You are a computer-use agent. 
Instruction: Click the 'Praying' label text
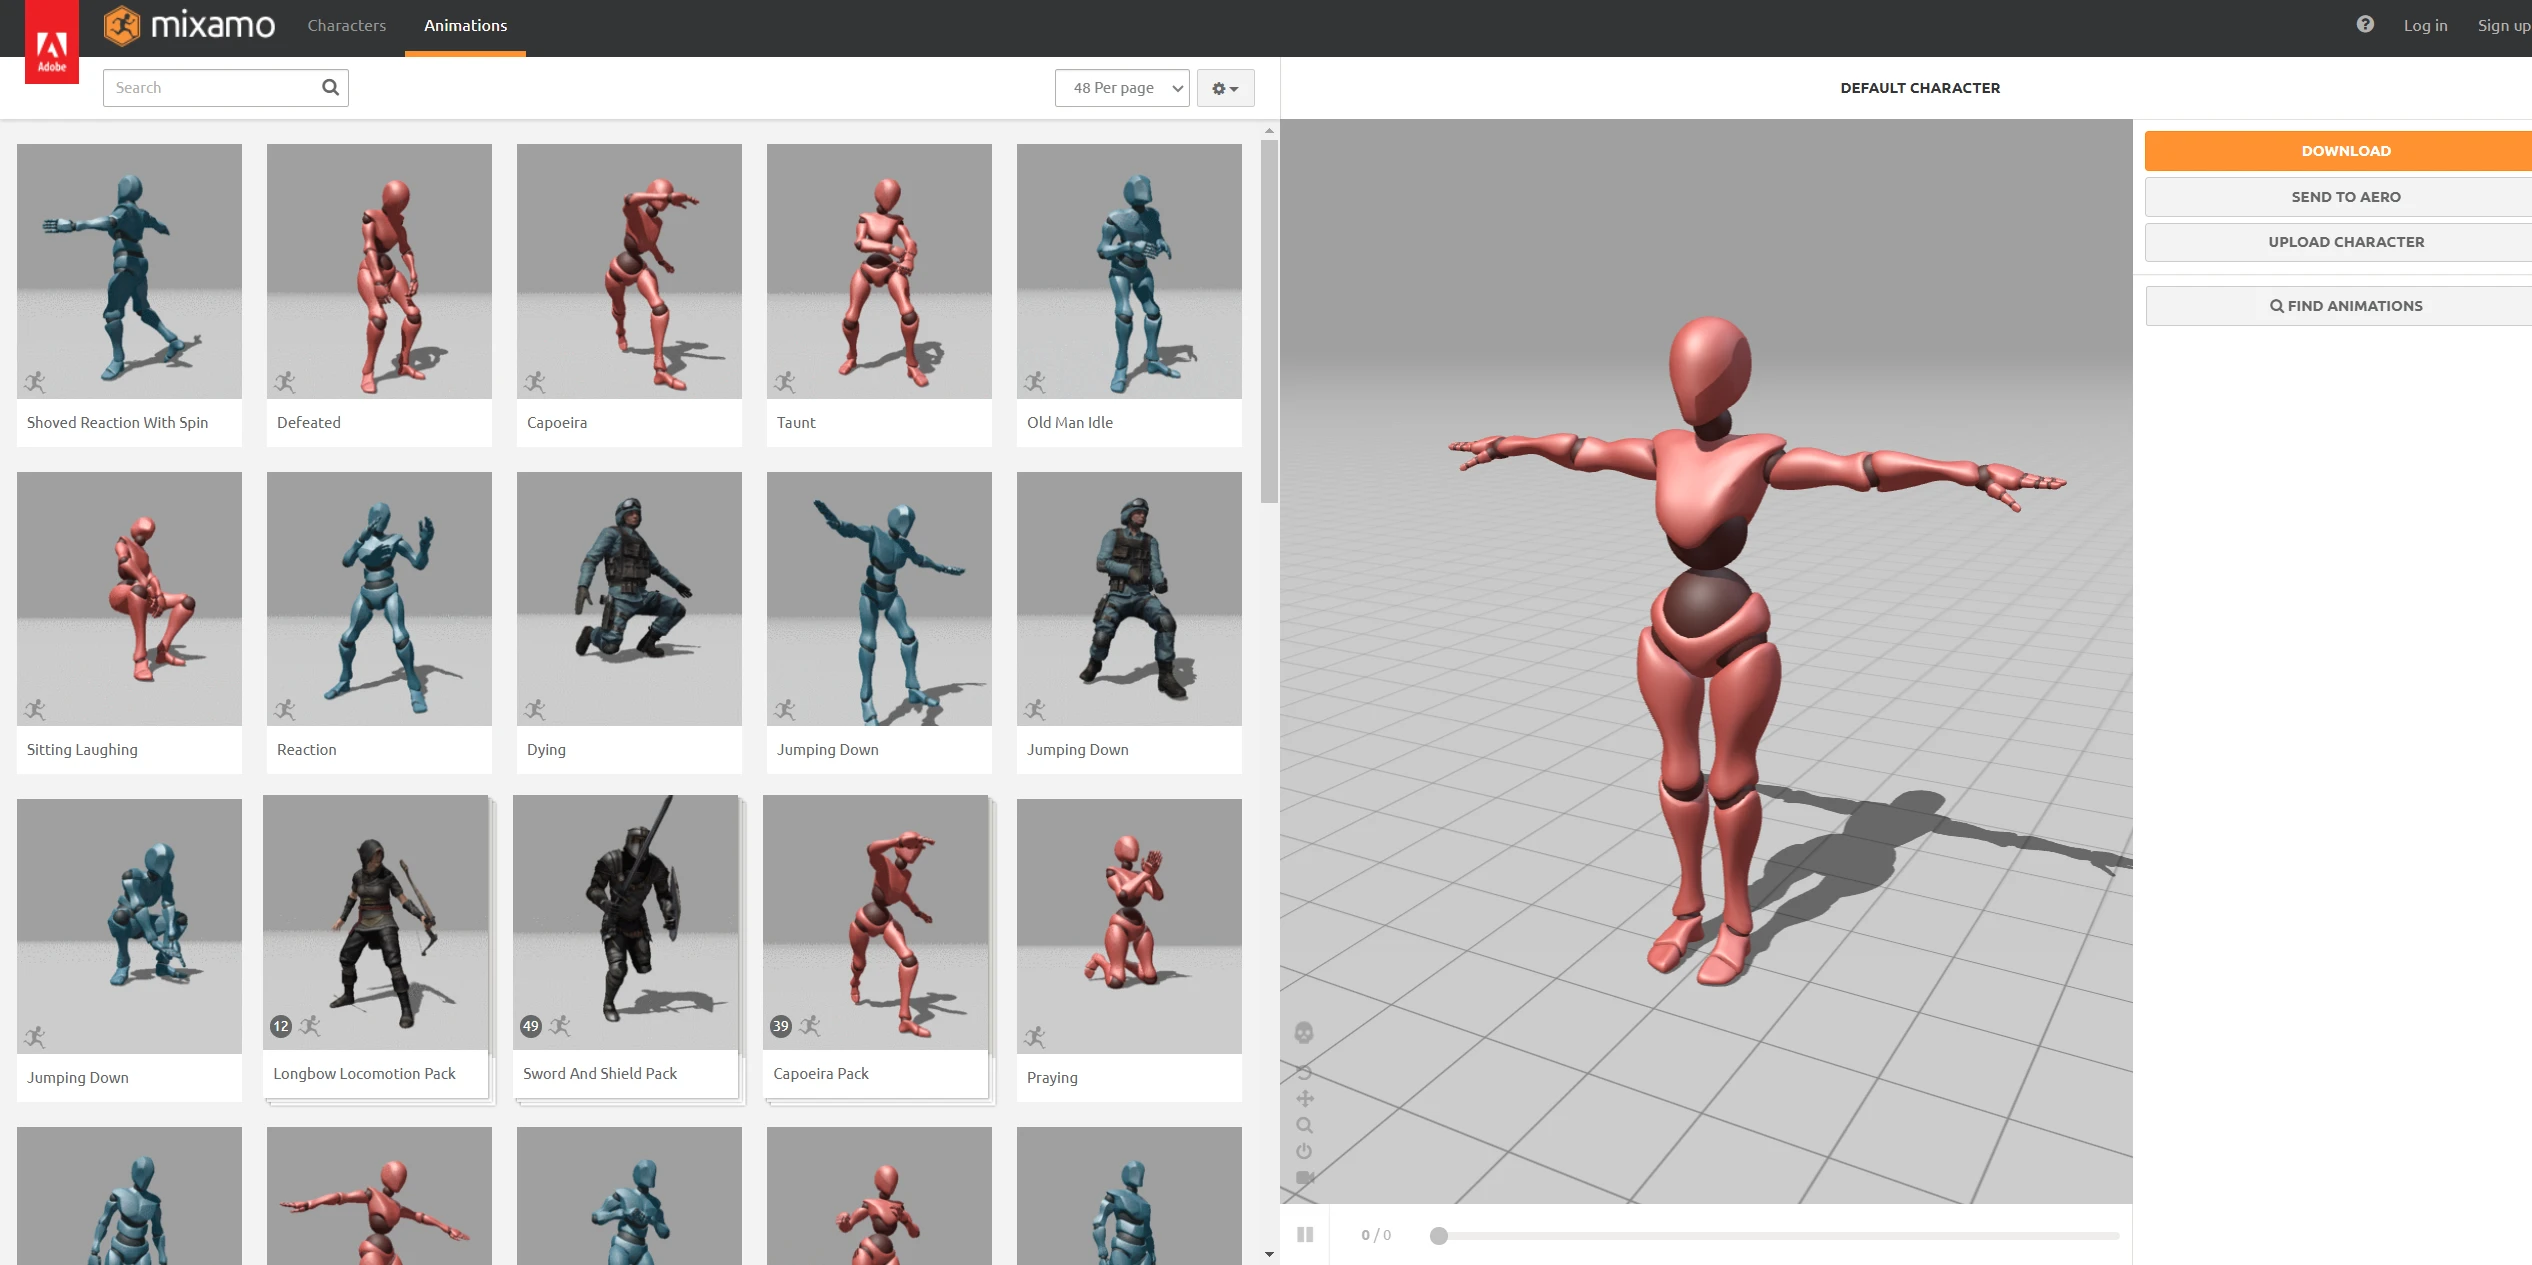click(x=1052, y=1078)
